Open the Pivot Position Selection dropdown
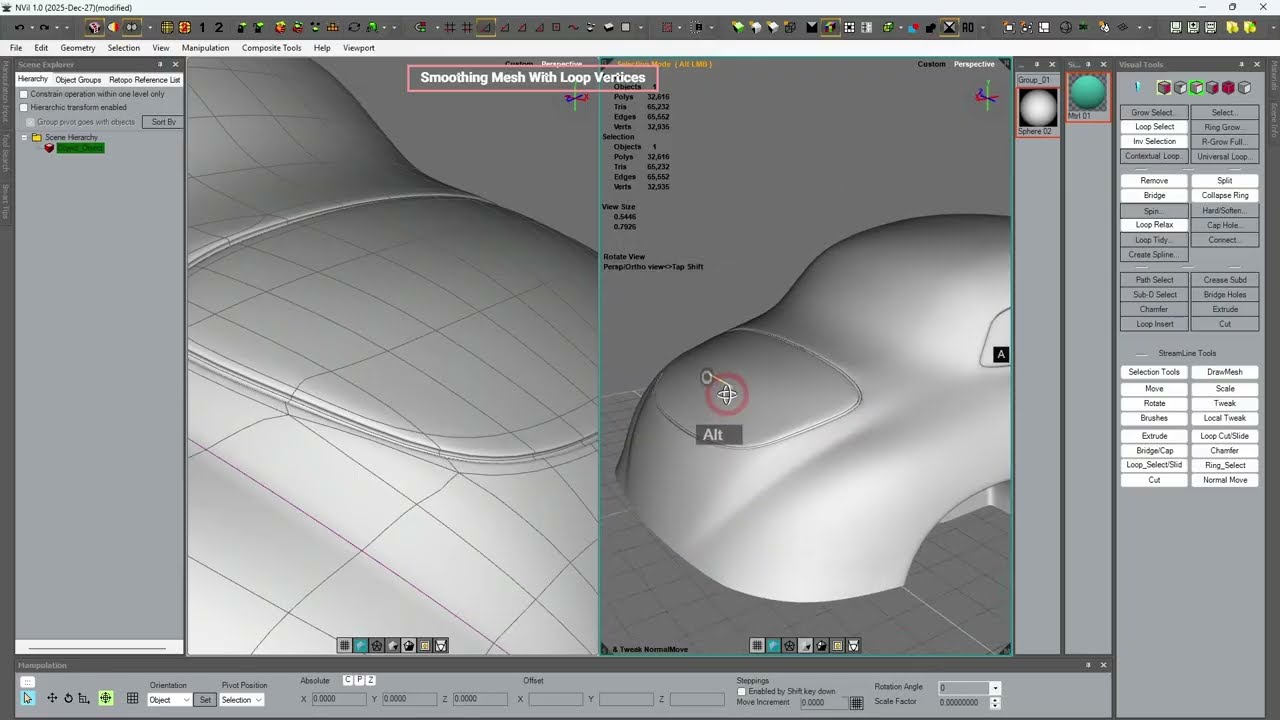1280x720 pixels. [241, 700]
